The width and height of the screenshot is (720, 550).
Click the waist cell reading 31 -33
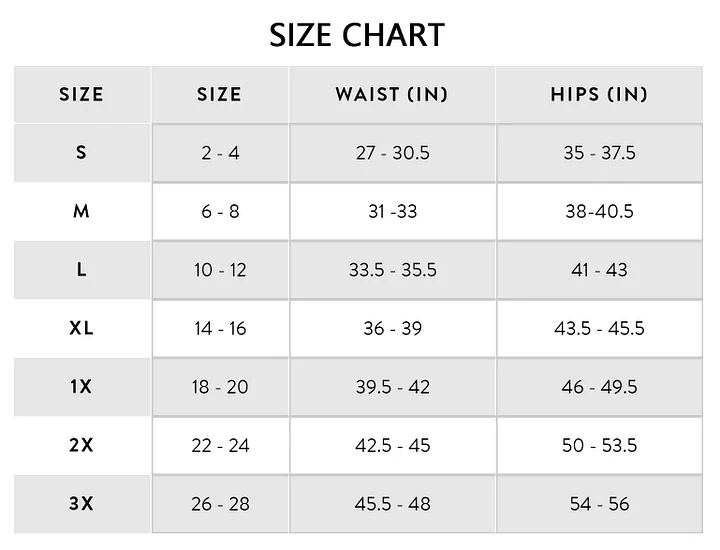pos(392,211)
